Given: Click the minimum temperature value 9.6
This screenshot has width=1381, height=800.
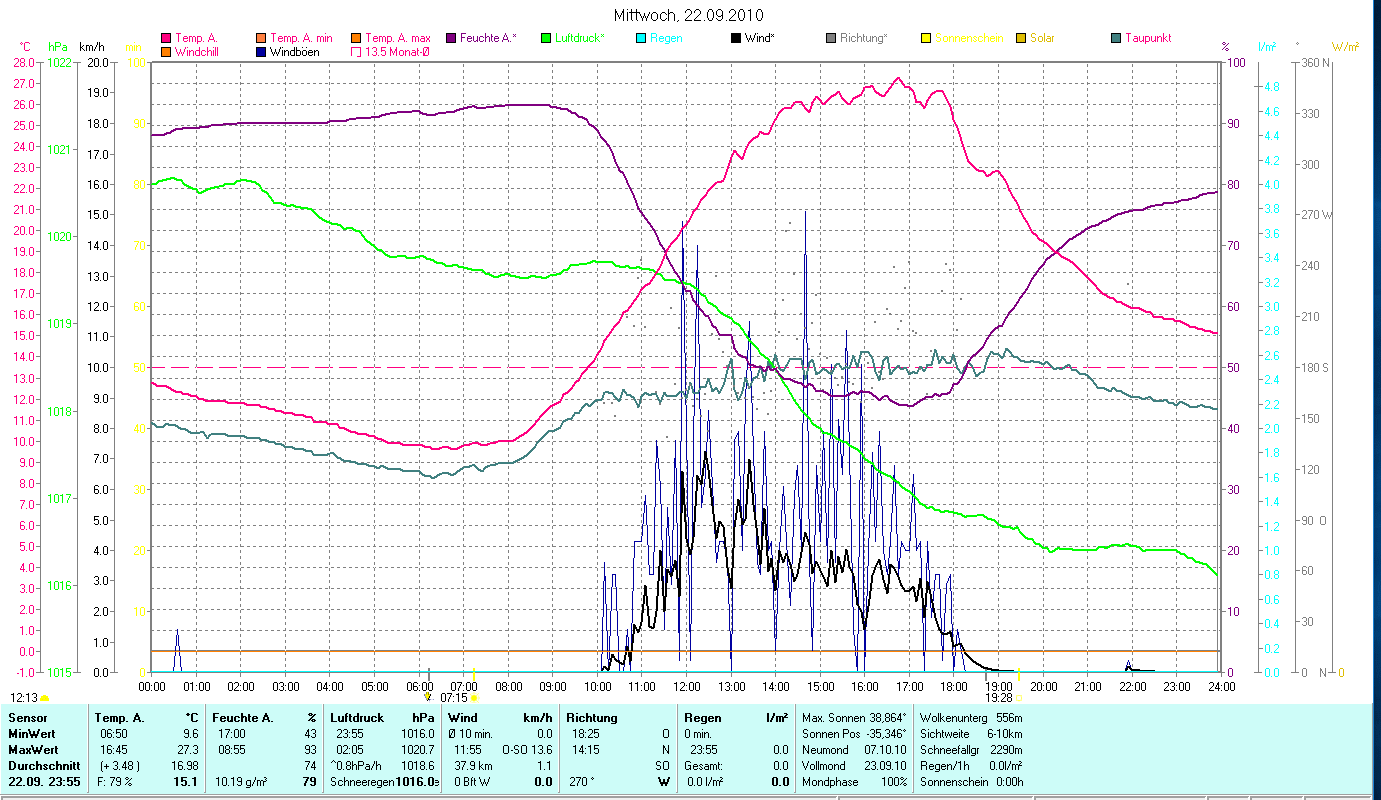Looking at the screenshot, I should (x=190, y=734).
